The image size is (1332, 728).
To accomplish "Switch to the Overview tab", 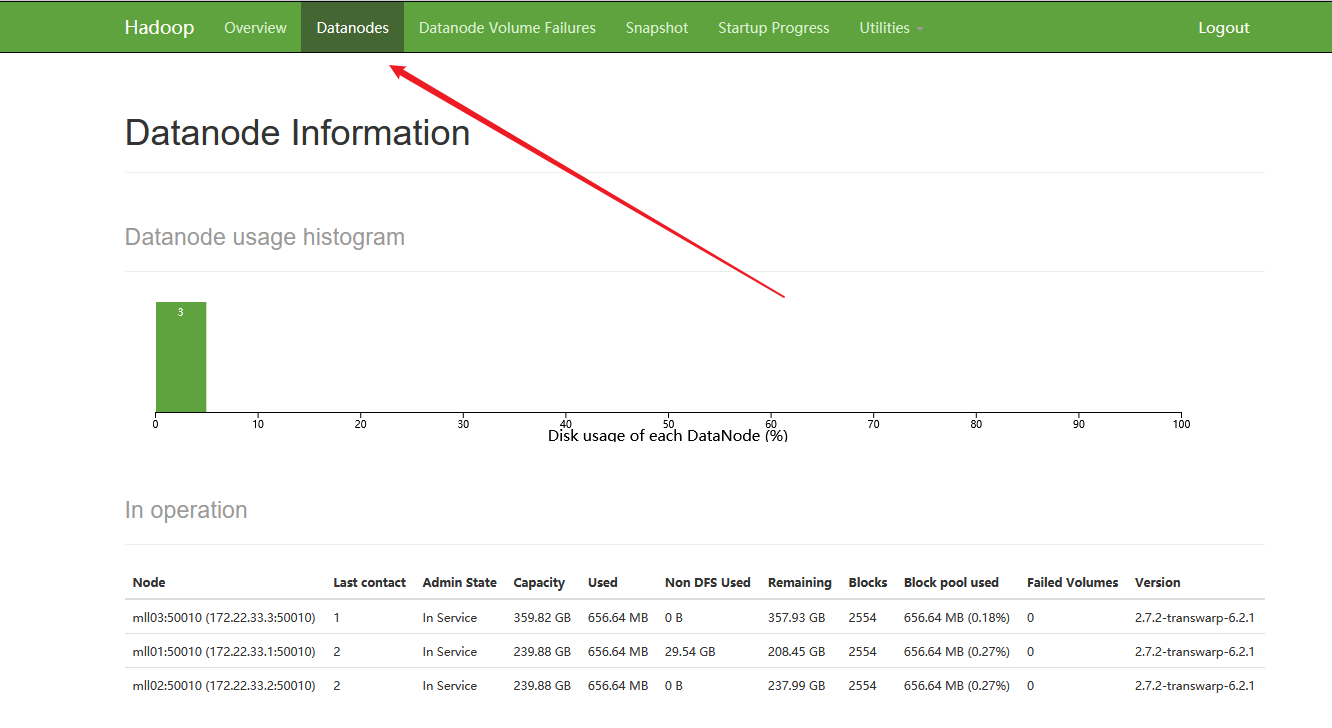I will point(255,27).
